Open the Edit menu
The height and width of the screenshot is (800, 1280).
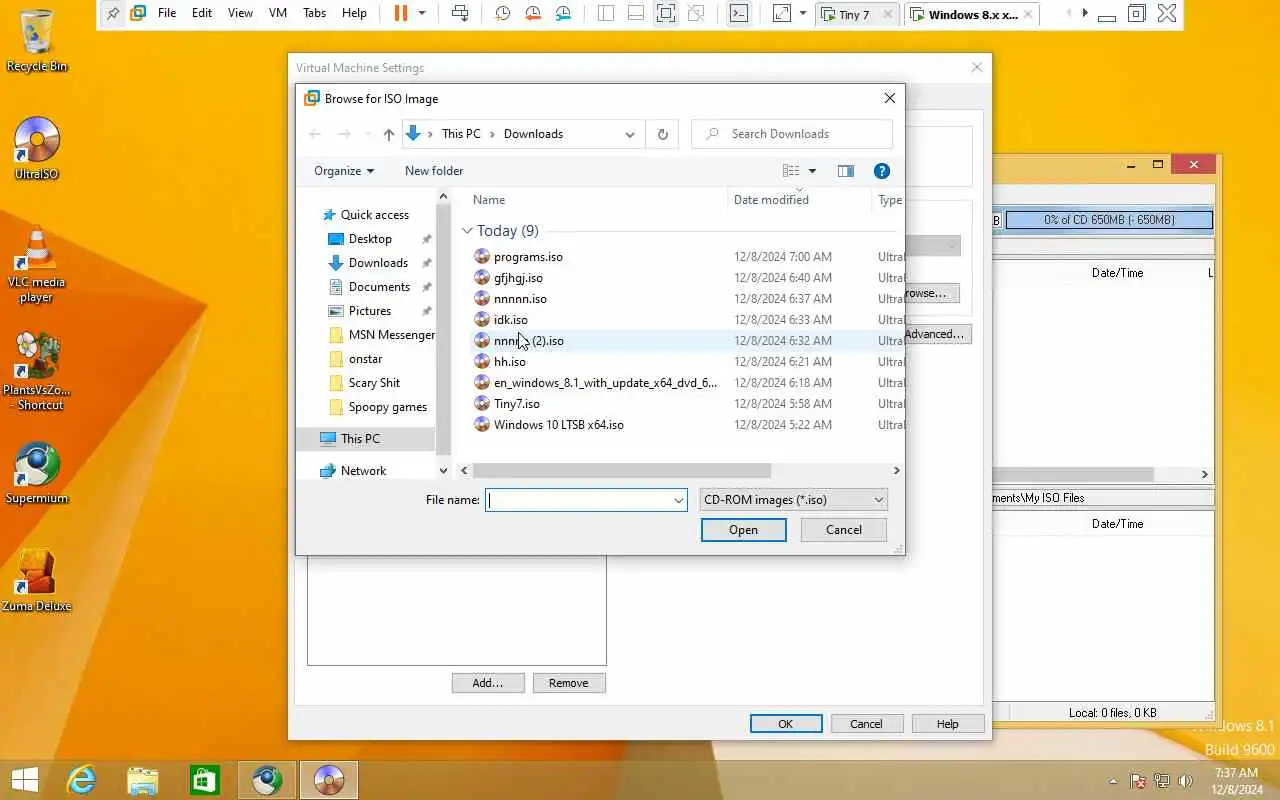point(202,13)
